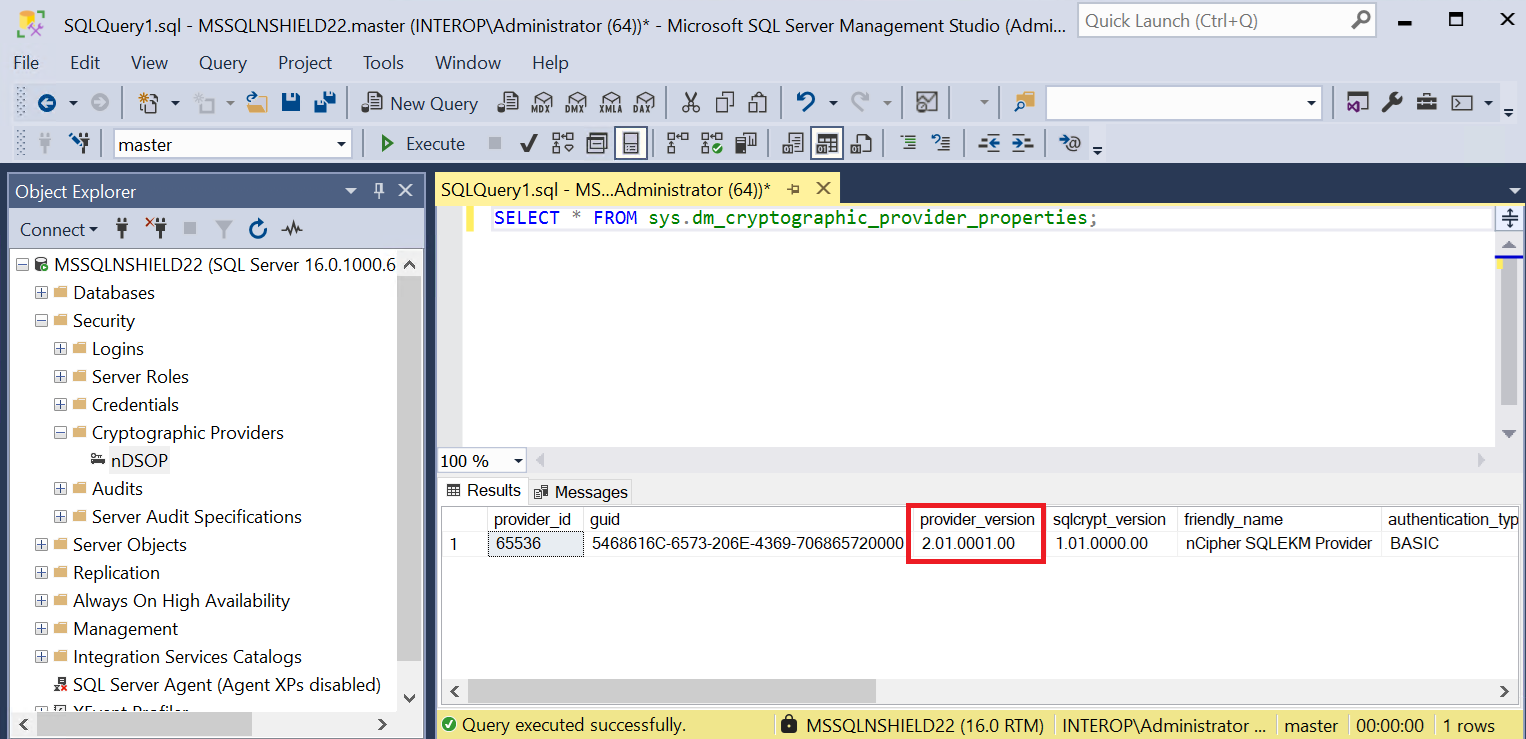1526x739 pixels.
Task: Expand the Databases node
Action: (42, 292)
